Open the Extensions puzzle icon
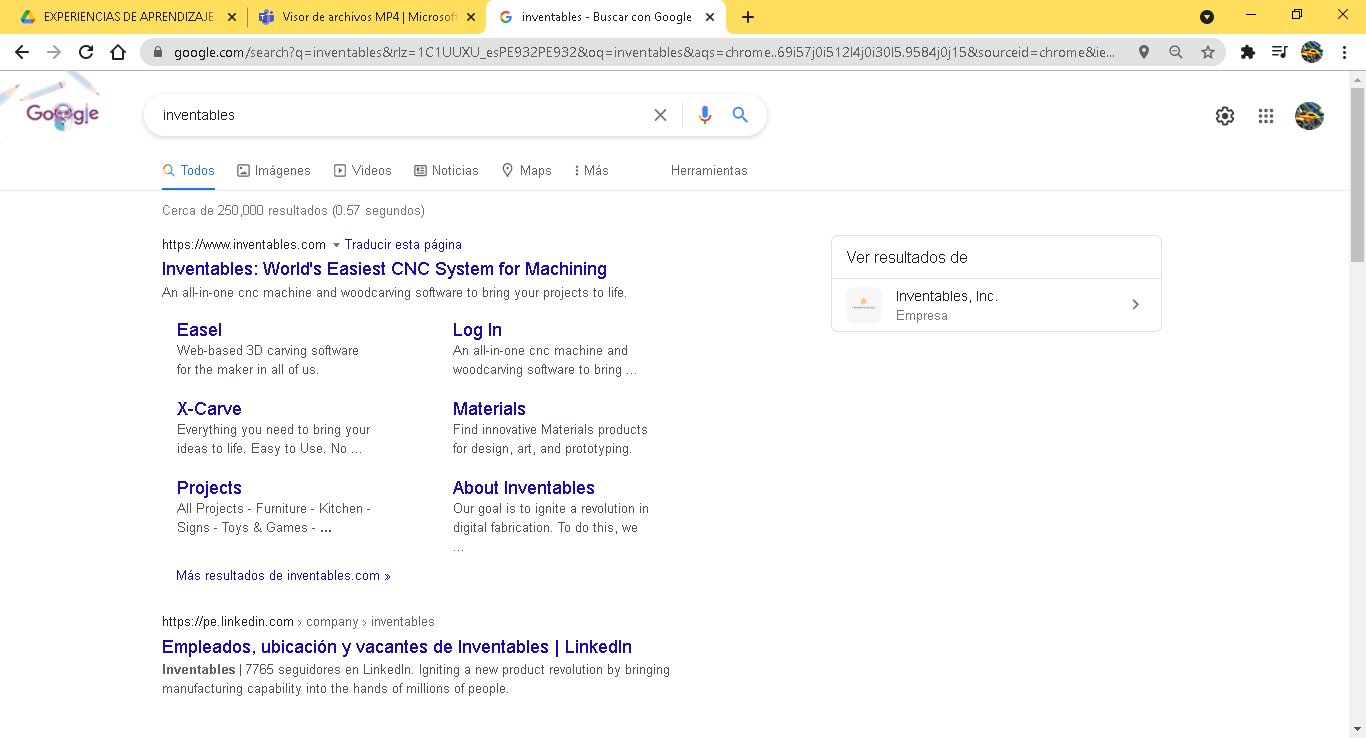 (x=1248, y=52)
